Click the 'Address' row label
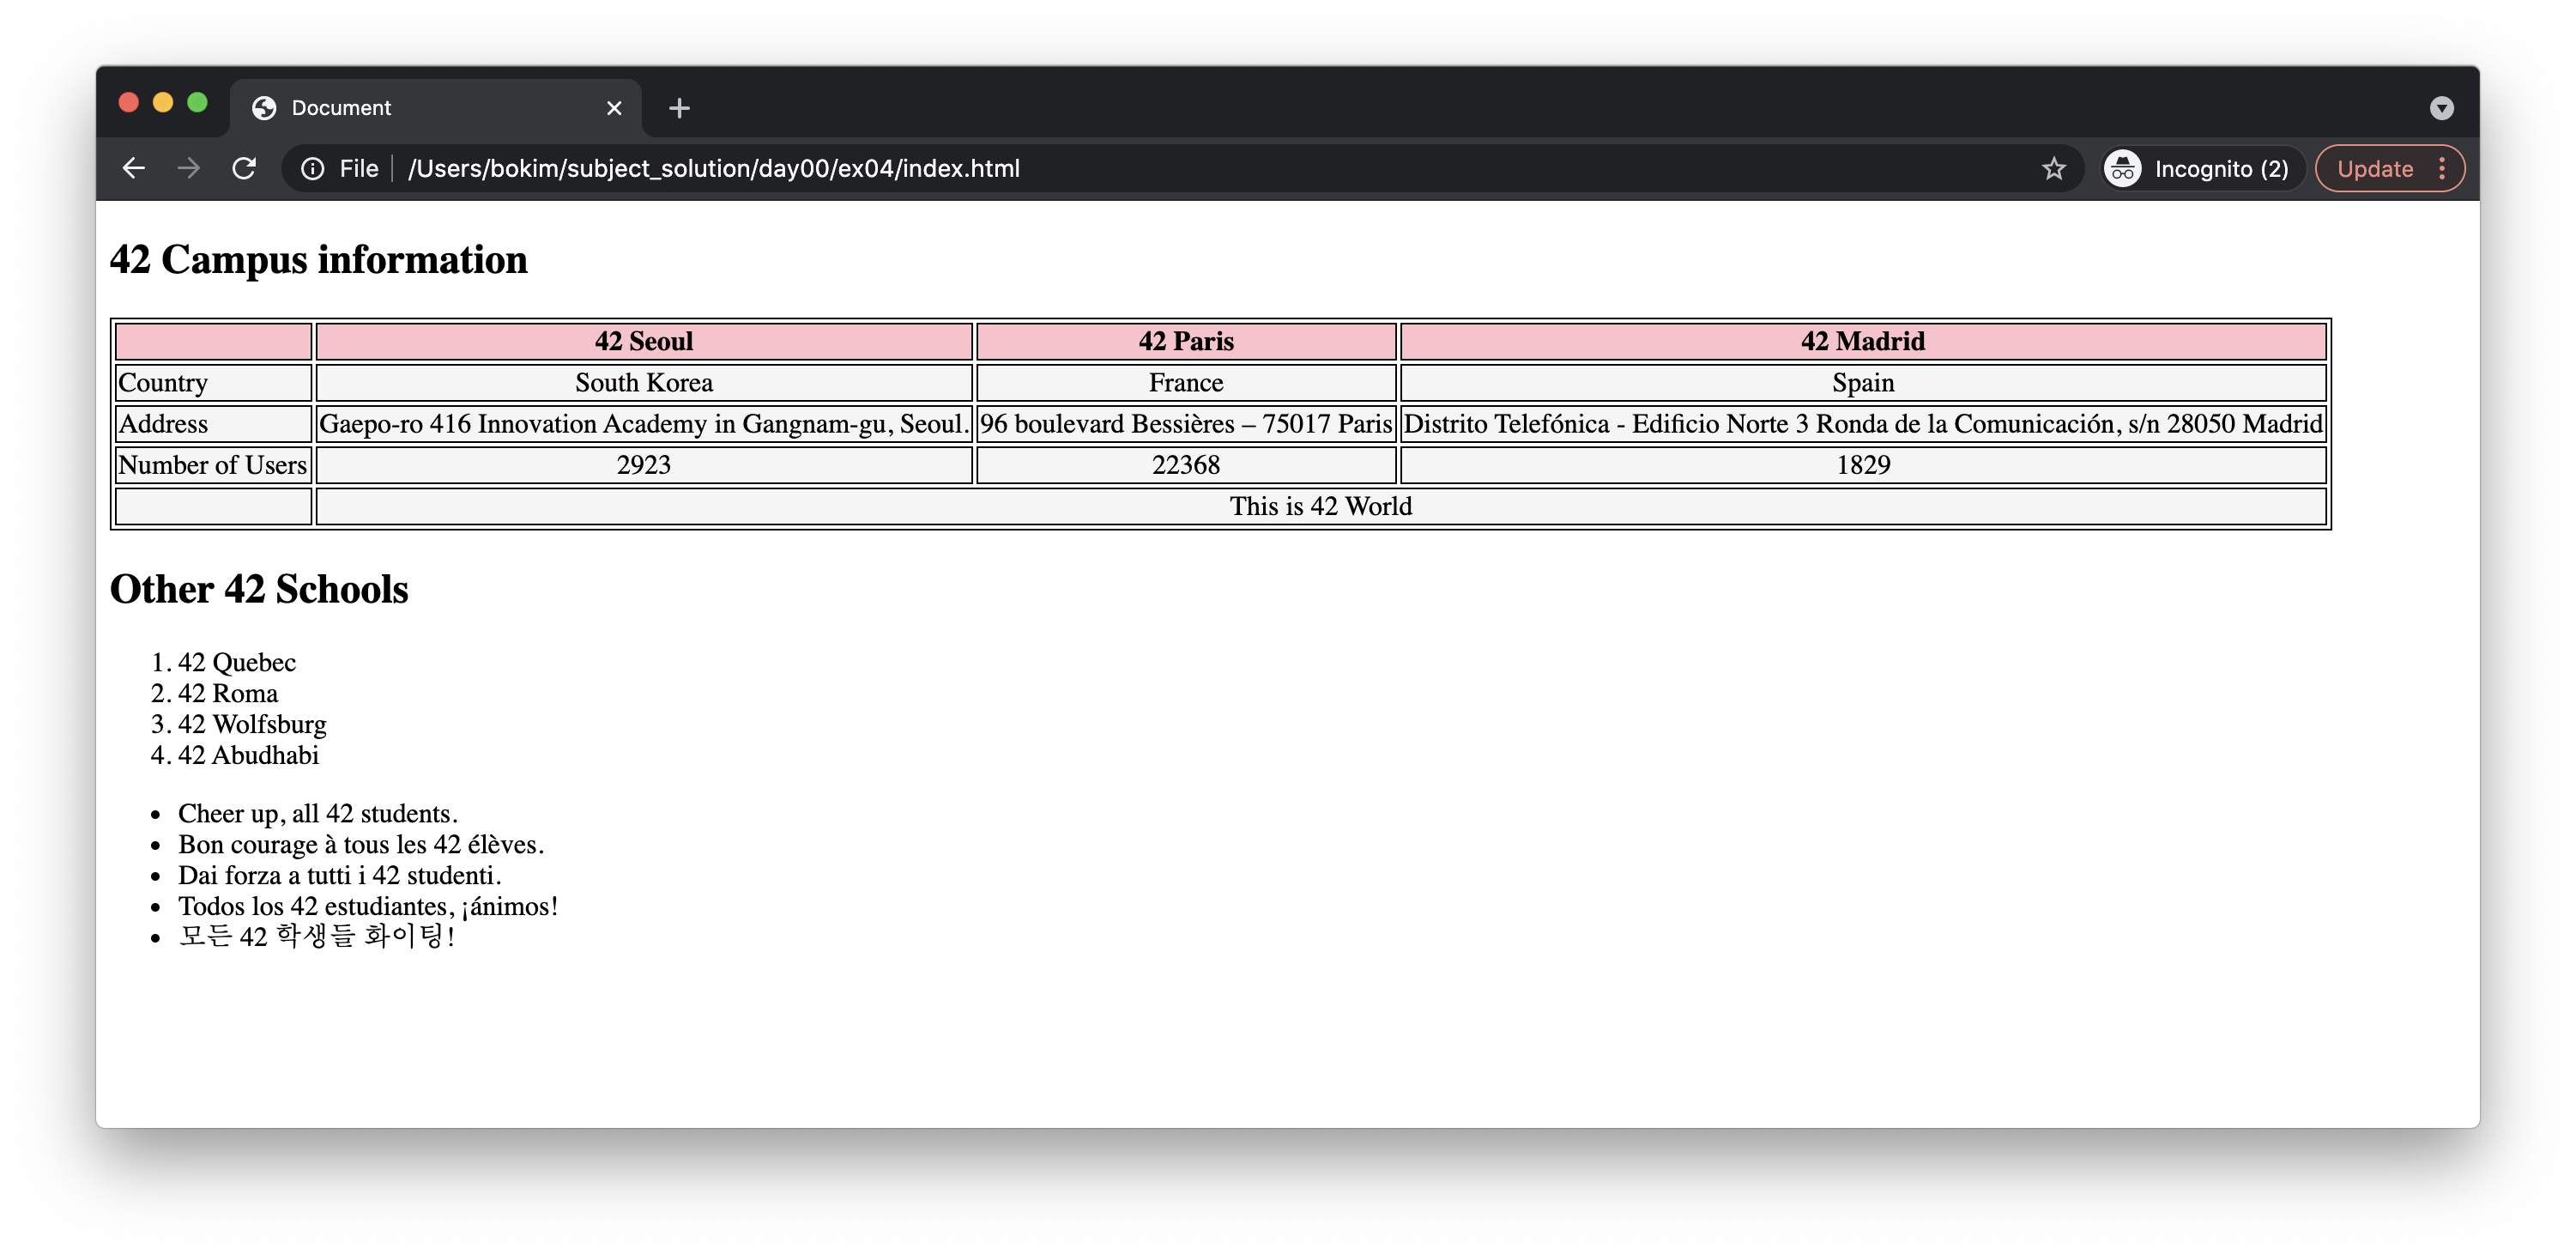Viewport: 2576px width, 1255px height. [x=213, y=424]
